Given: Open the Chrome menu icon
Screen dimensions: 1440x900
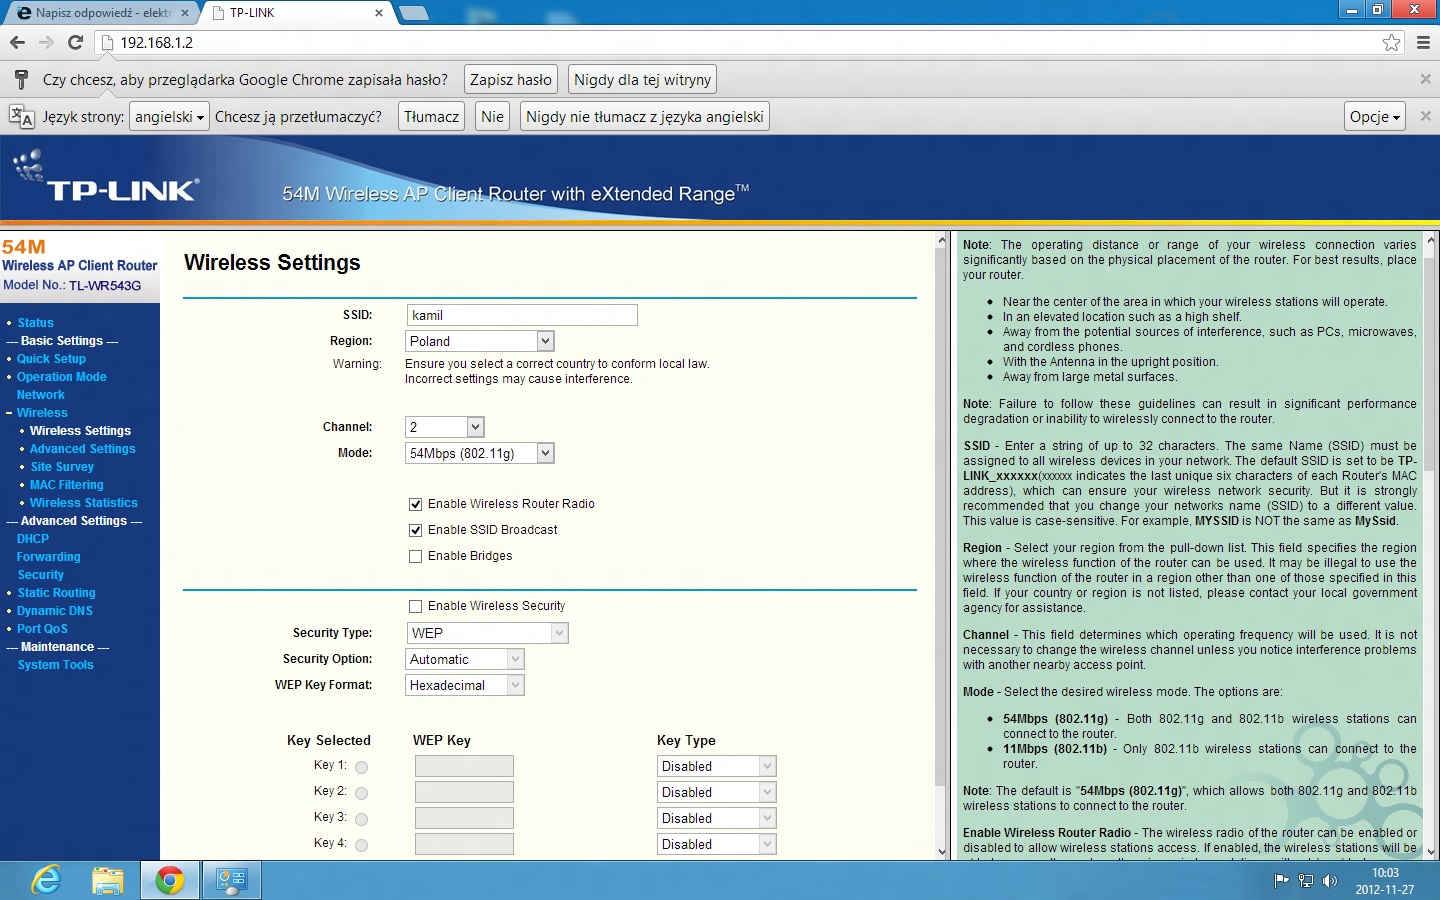Looking at the screenshot, I should pyautogui.click(x=1423, y=42).
